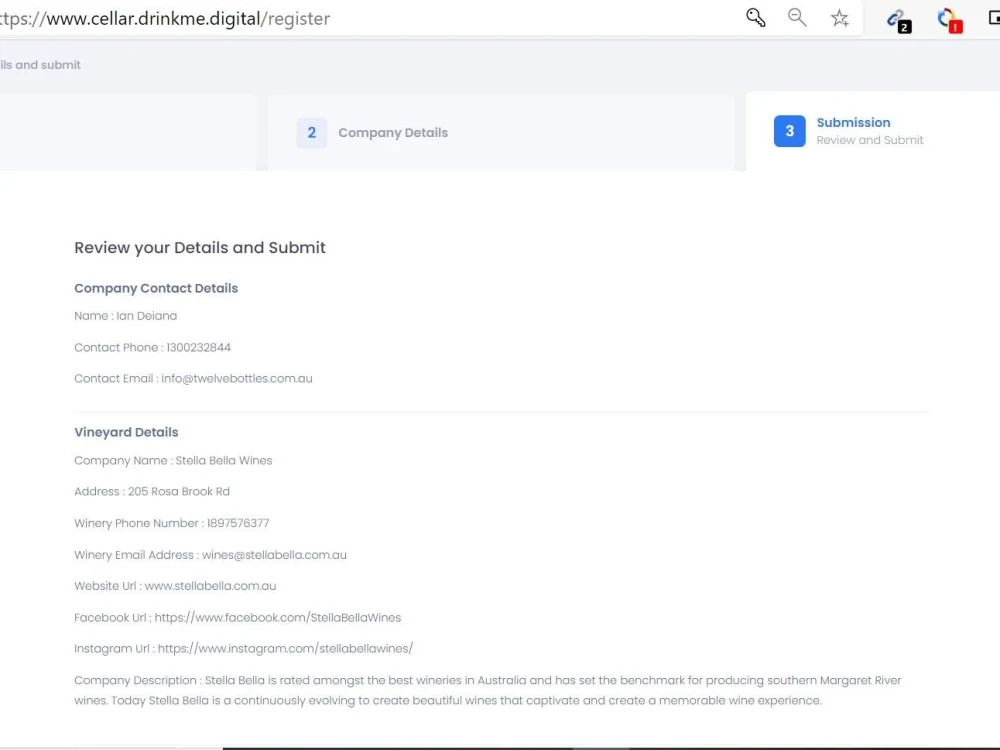Click website url www.stellabella.com.au
The width and height of the screenshot is (1000, 750).
tap(210, 586)
